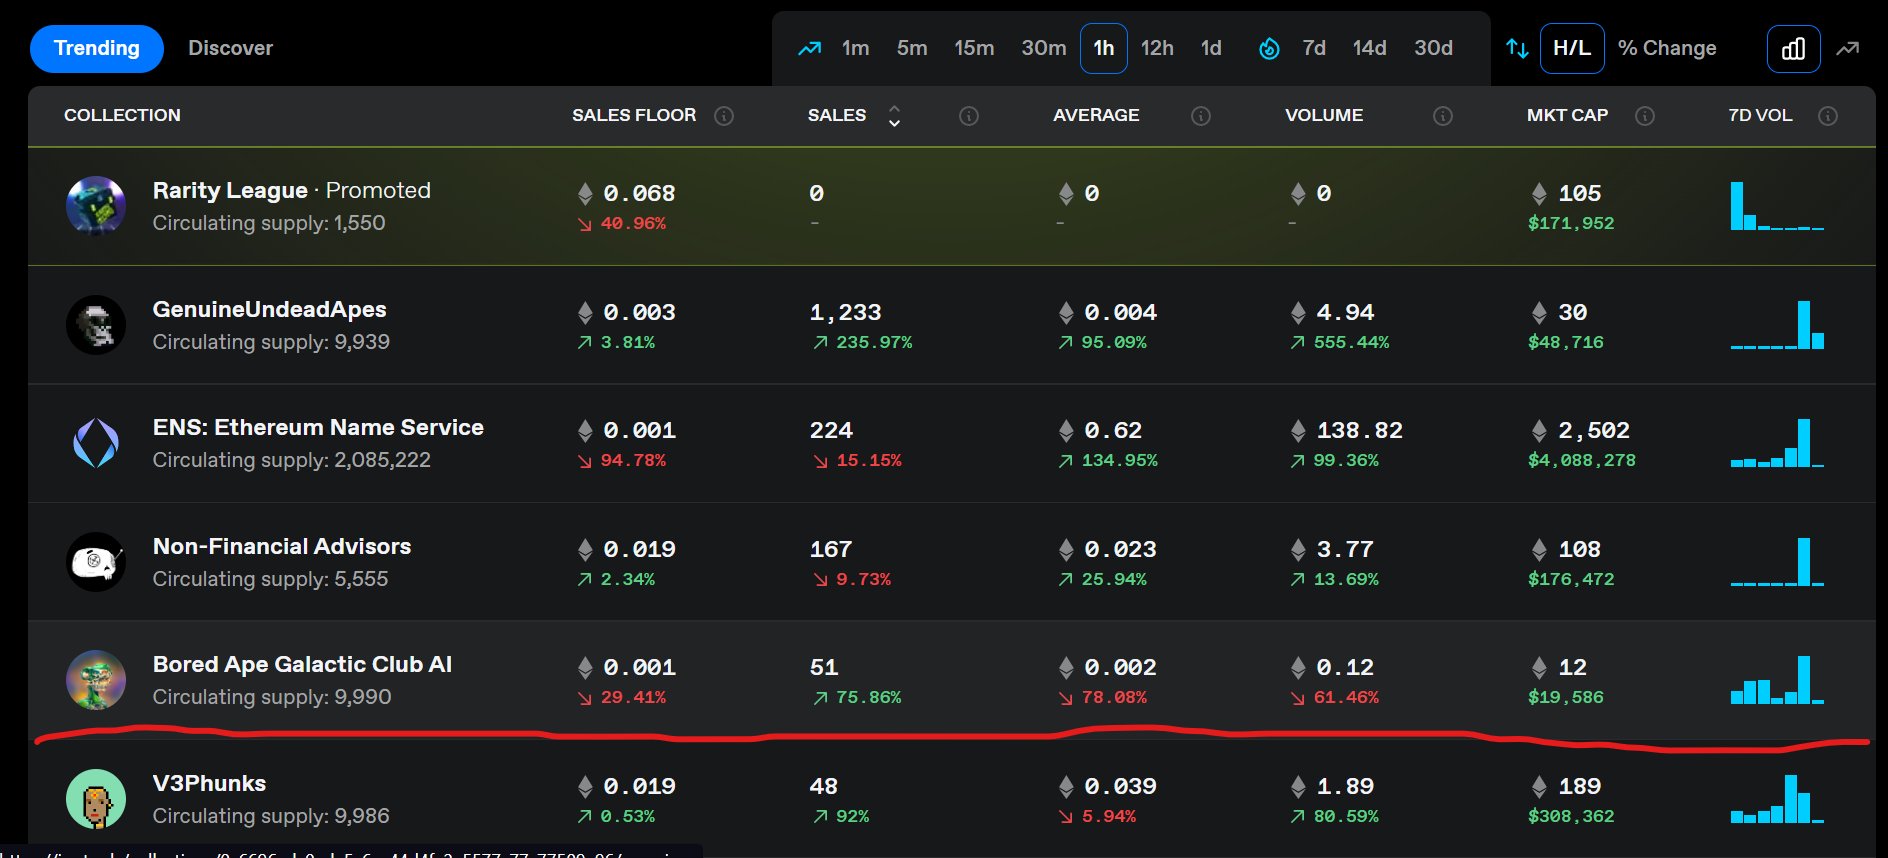Open Mkt Cap column info icon

(x=1645, y=116)
